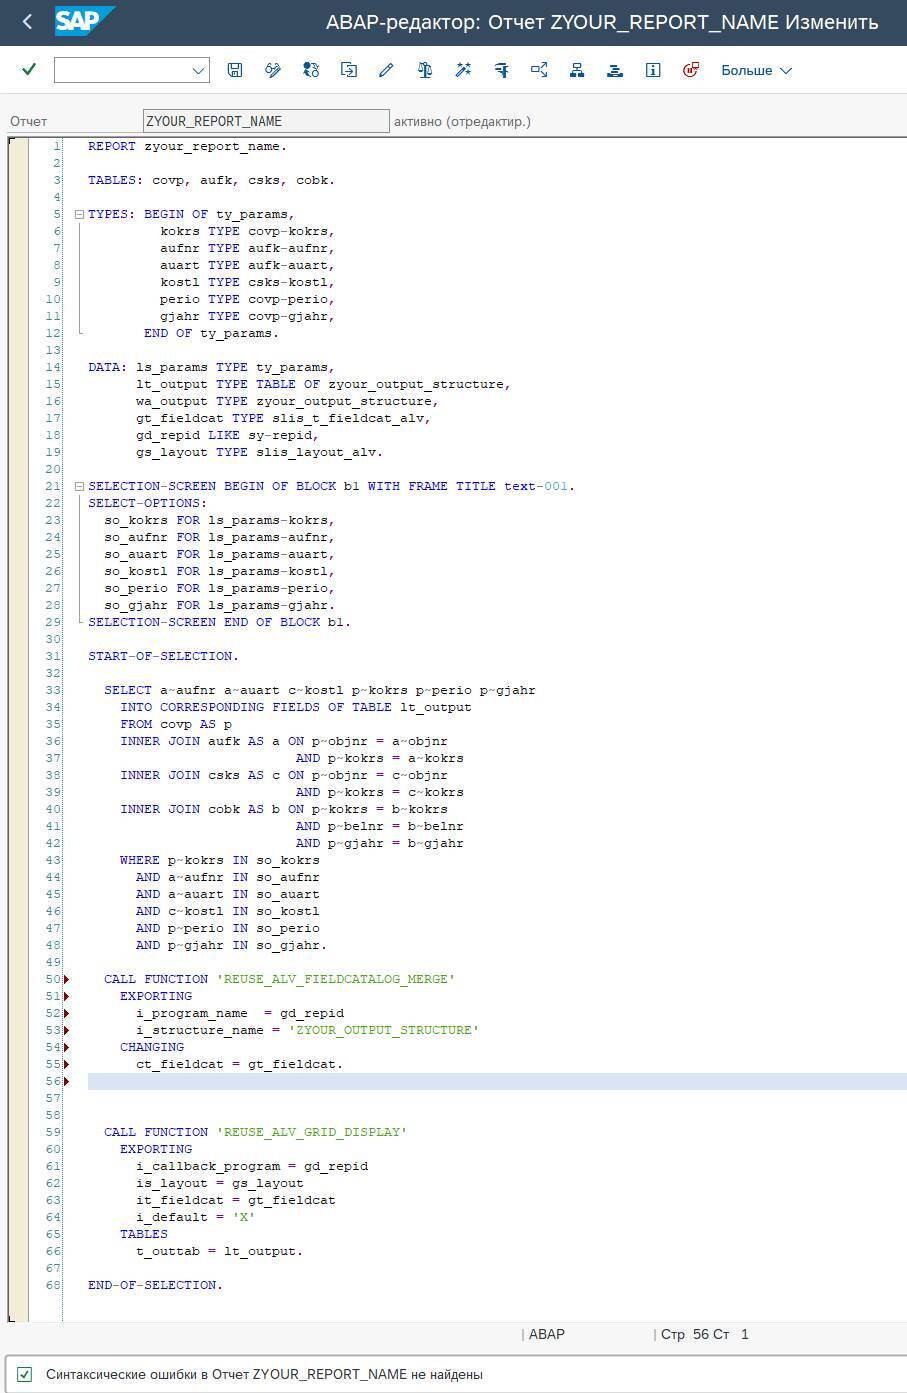Click line 50 marker in editor gutter
This screenshot has height=1393, width=907.
(67, 979)
